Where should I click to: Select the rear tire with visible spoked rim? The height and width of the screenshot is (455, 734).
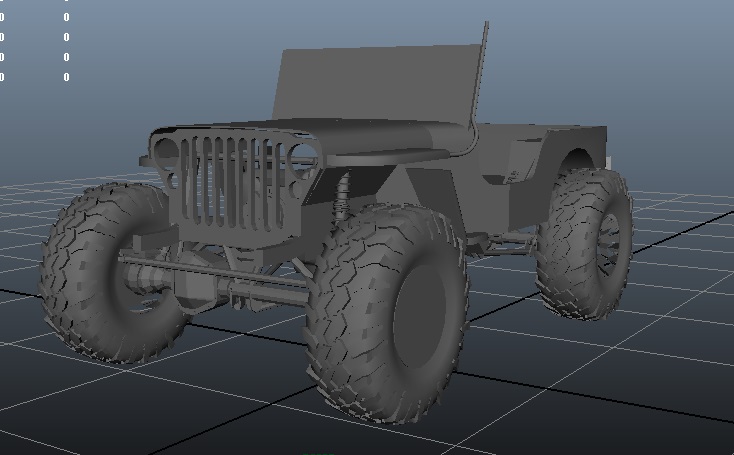point(584,243)
